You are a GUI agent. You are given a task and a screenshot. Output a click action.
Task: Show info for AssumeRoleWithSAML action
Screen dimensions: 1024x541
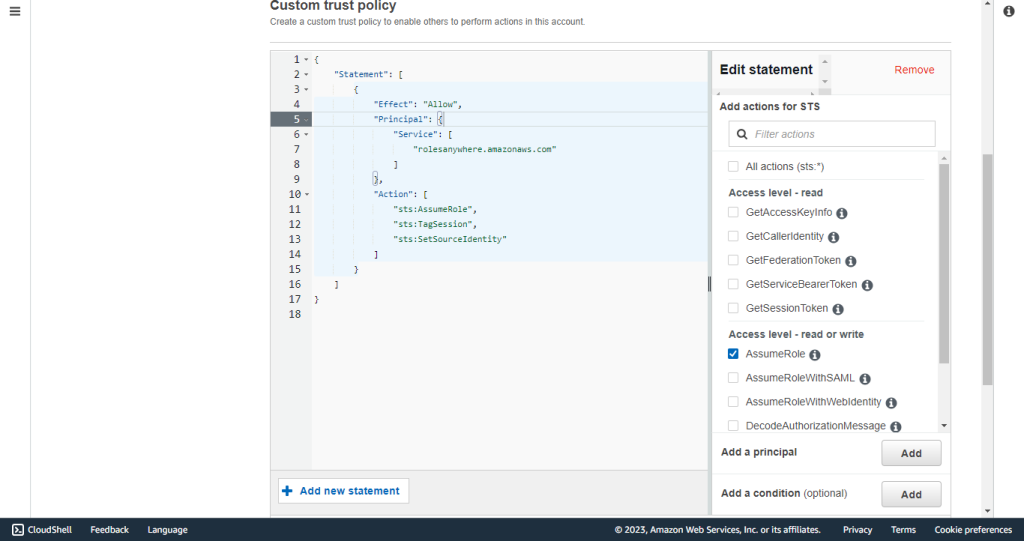865,379
